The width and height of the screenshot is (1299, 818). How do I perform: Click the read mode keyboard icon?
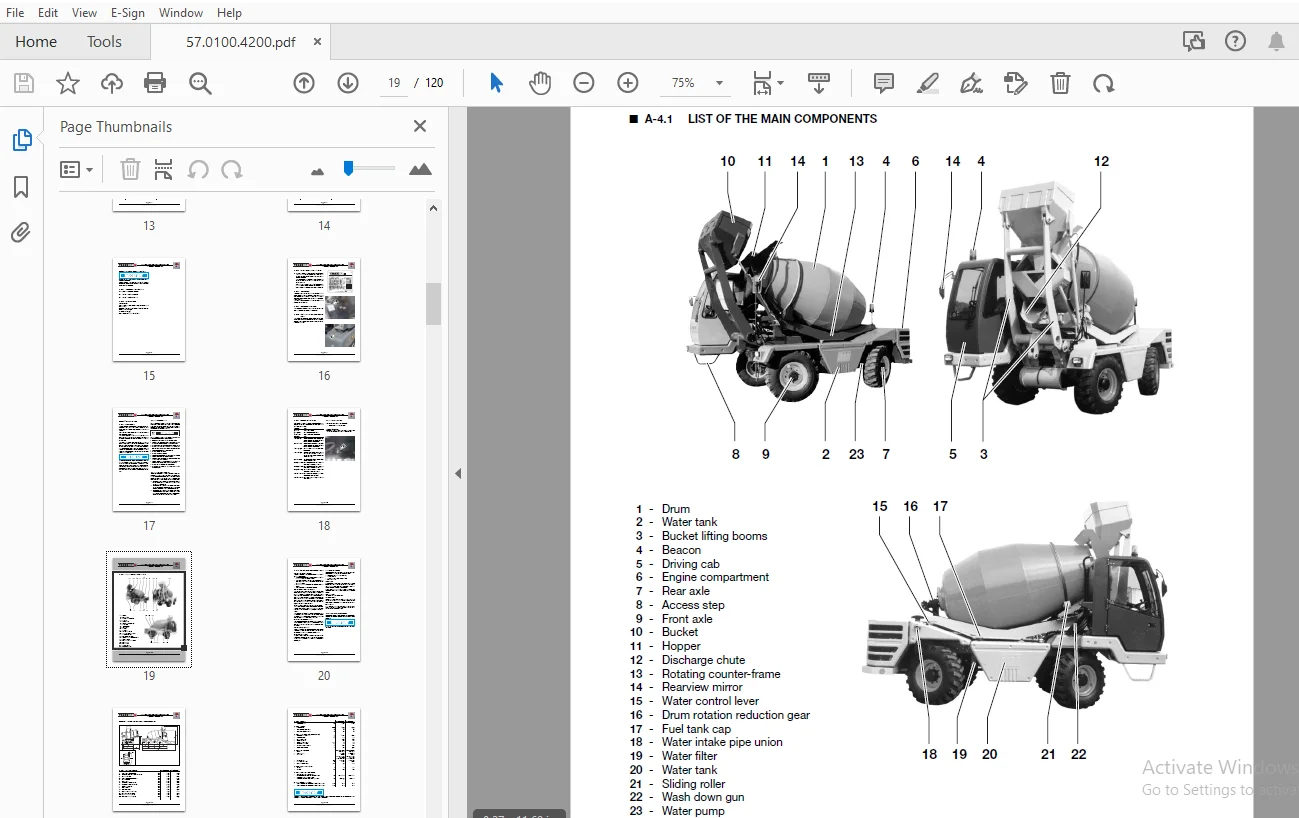click(x=819, y=83)
